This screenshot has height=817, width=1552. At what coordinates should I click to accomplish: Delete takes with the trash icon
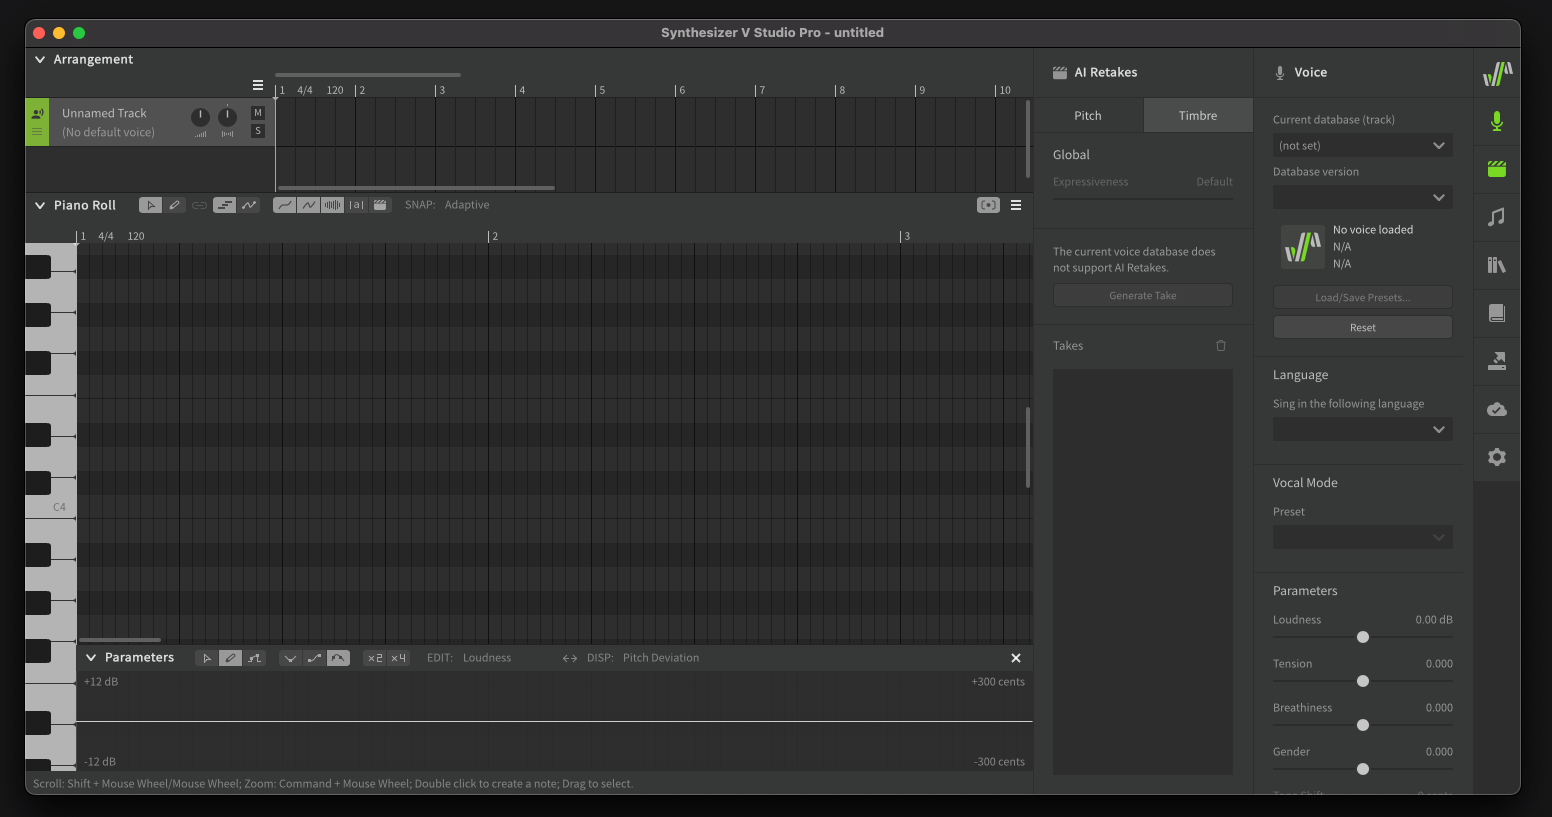tap(1221, 345)
